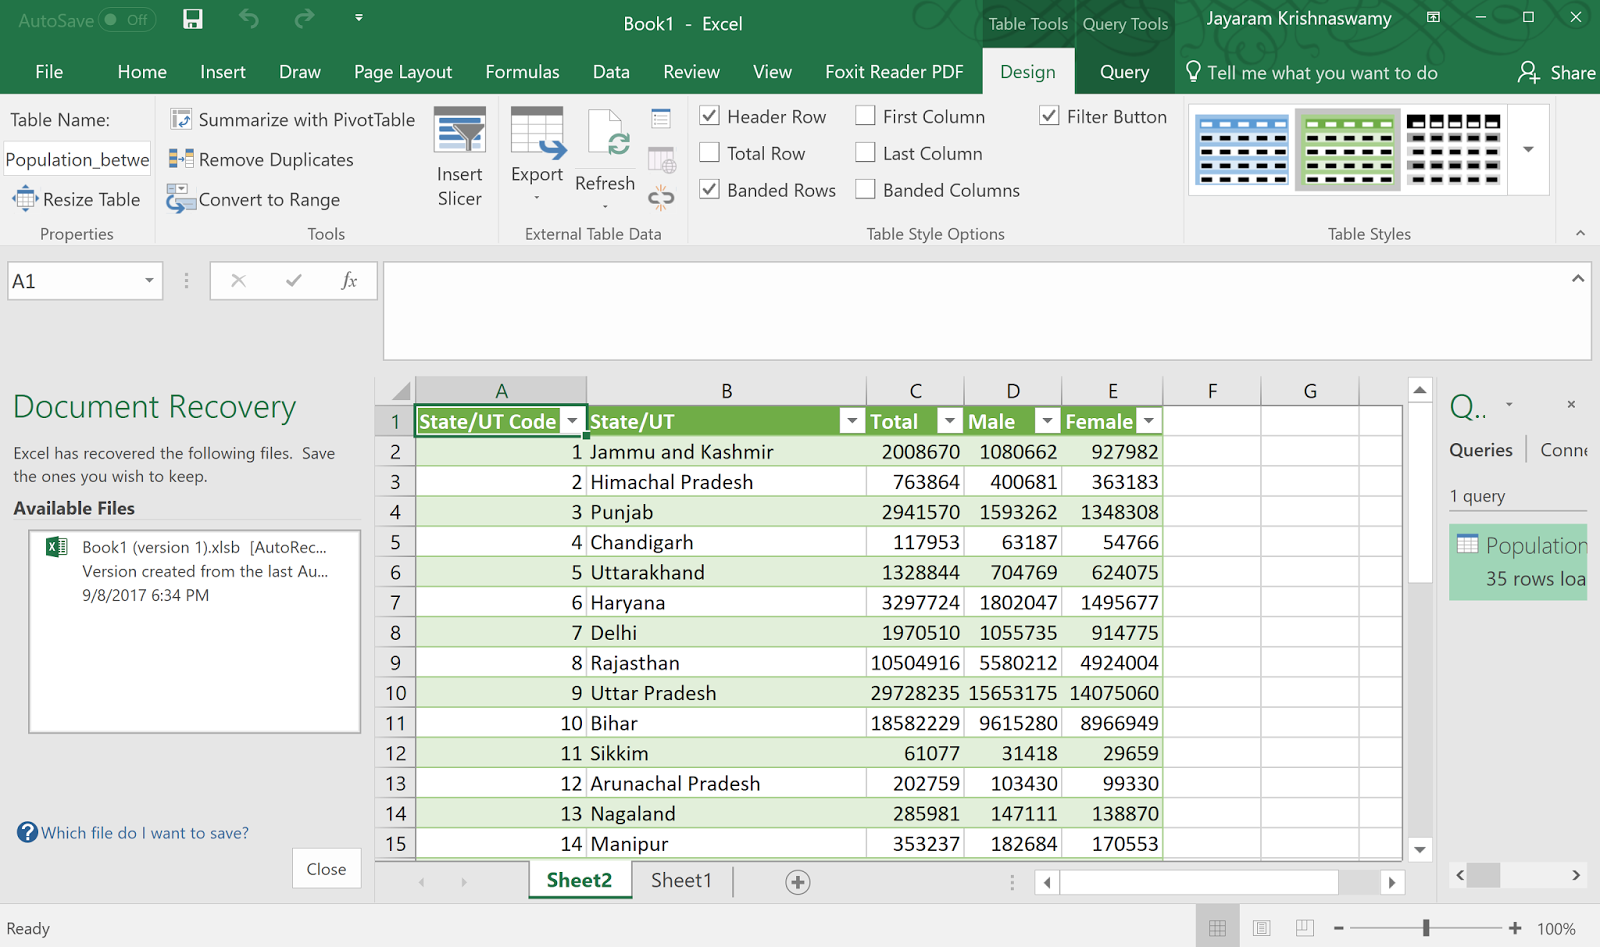Image resolution: width=1600 pixels, height=947 pixels.
Task: Enable the Total Row option
Action: (x=709, y=152)
